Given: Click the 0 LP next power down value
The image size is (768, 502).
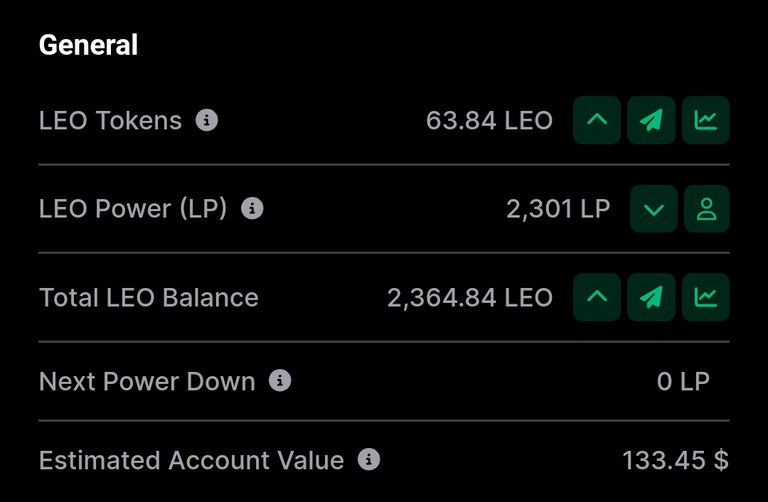Looking at the screenshot, I should [x=683, y=382].
